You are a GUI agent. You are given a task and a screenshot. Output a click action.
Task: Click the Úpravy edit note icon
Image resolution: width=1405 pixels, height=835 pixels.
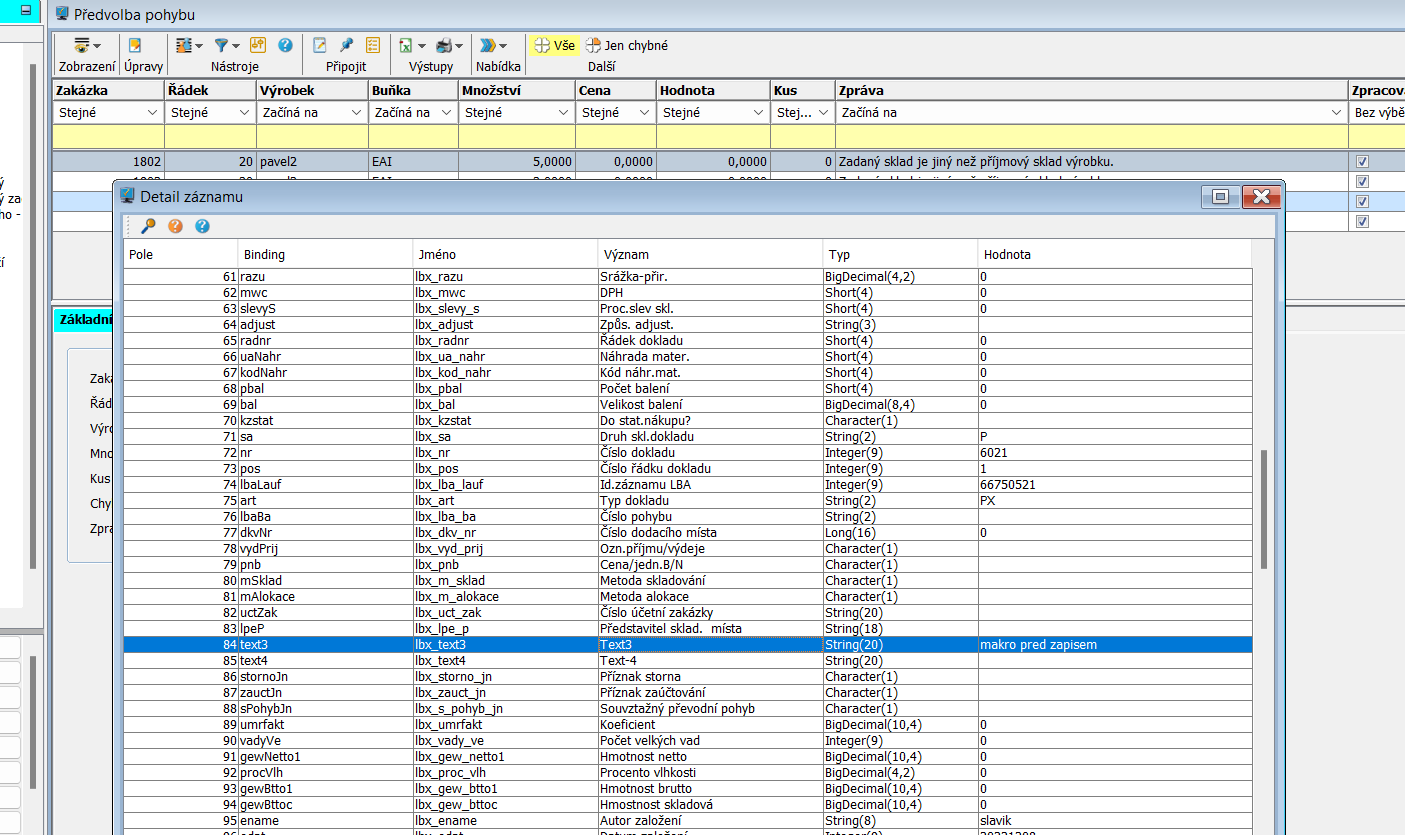(x=135, y=45)
